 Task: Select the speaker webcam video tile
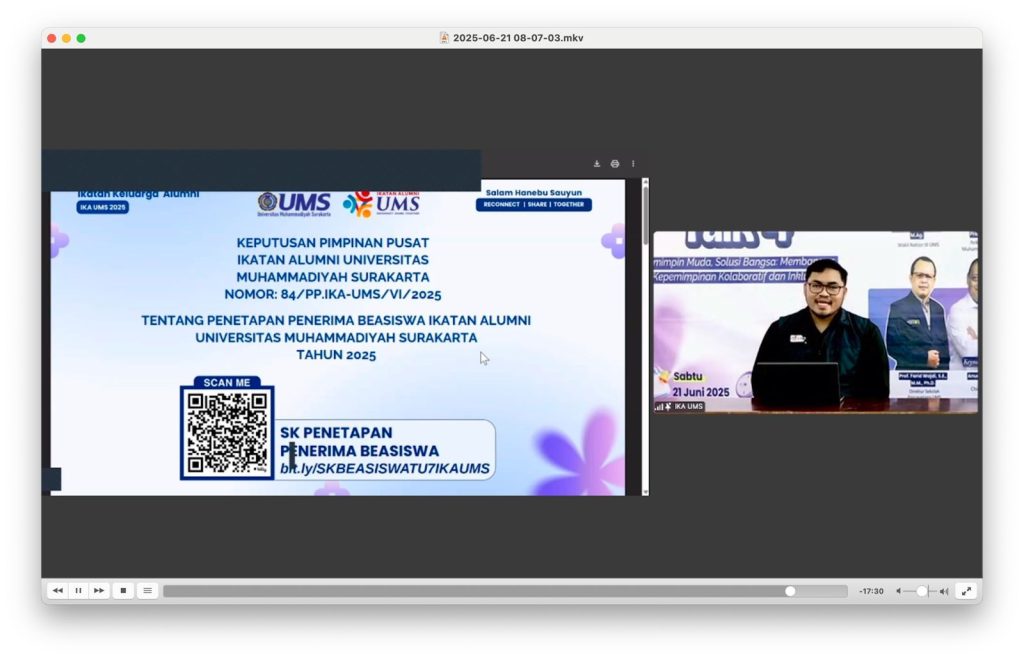[x=816, y=322]
